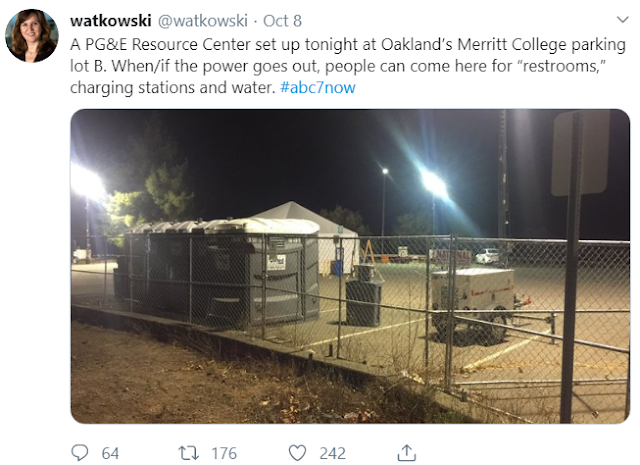Click the bright floodlight at photo's left edge

coord(86,182)
